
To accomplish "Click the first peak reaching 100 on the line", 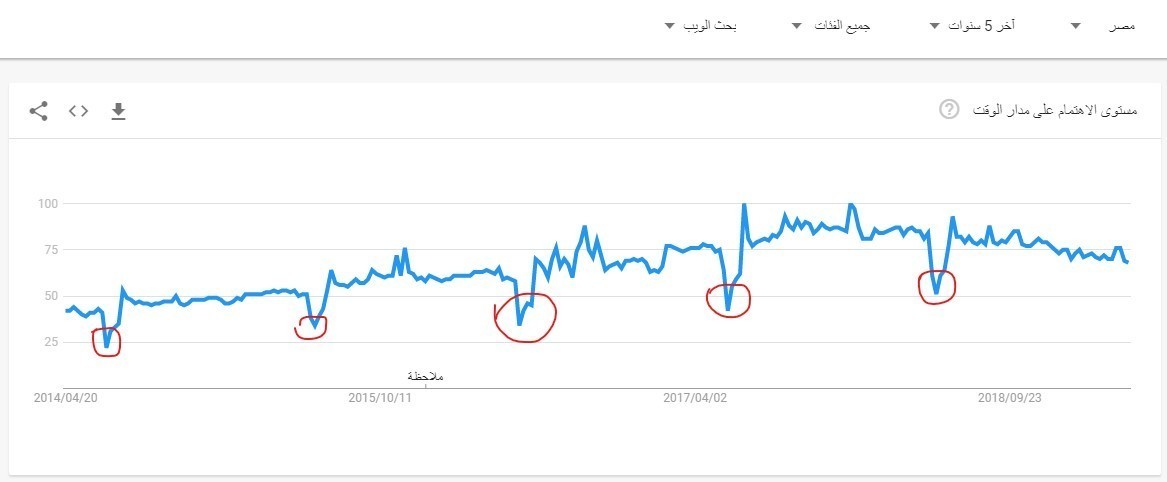I will [744, 204].
